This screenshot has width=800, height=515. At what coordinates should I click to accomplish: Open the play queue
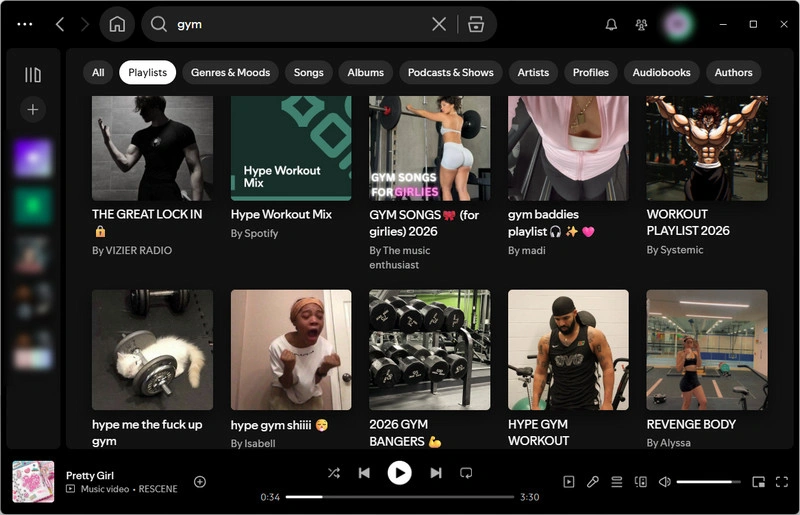tap(616, 482)
